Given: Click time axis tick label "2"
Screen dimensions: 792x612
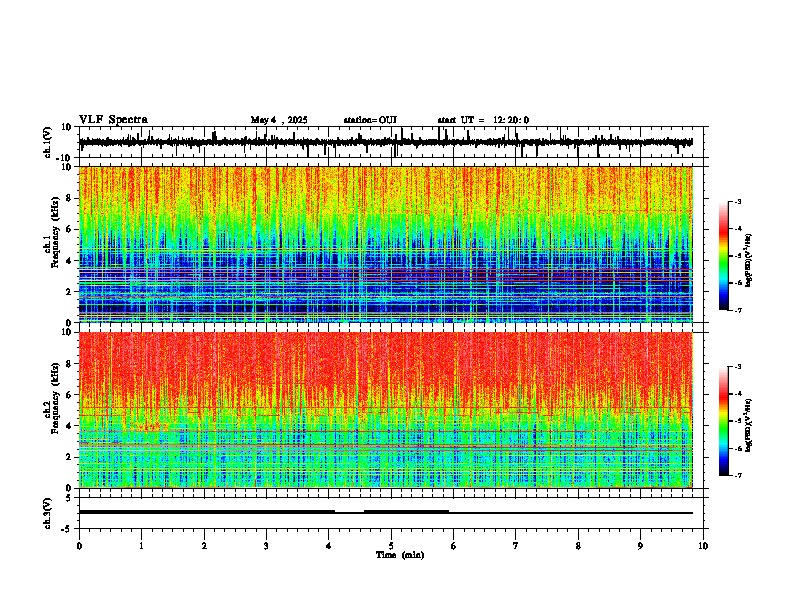Looking at the screenshot, I should click(204, 546).
